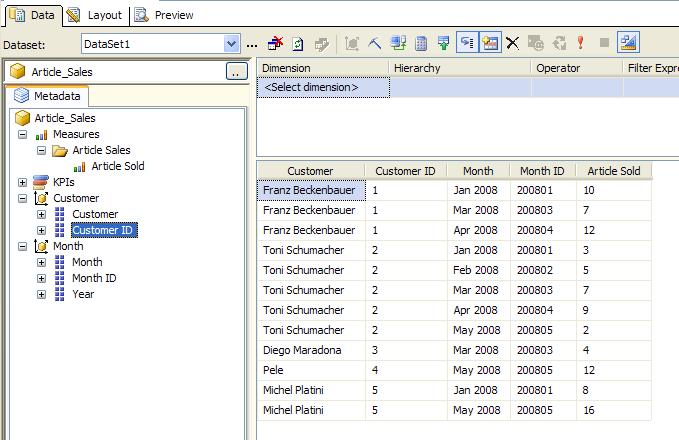This screenshot has height=440, width=679.
Task: Click the gray stop square icon
Action: [x=604, y=42]
